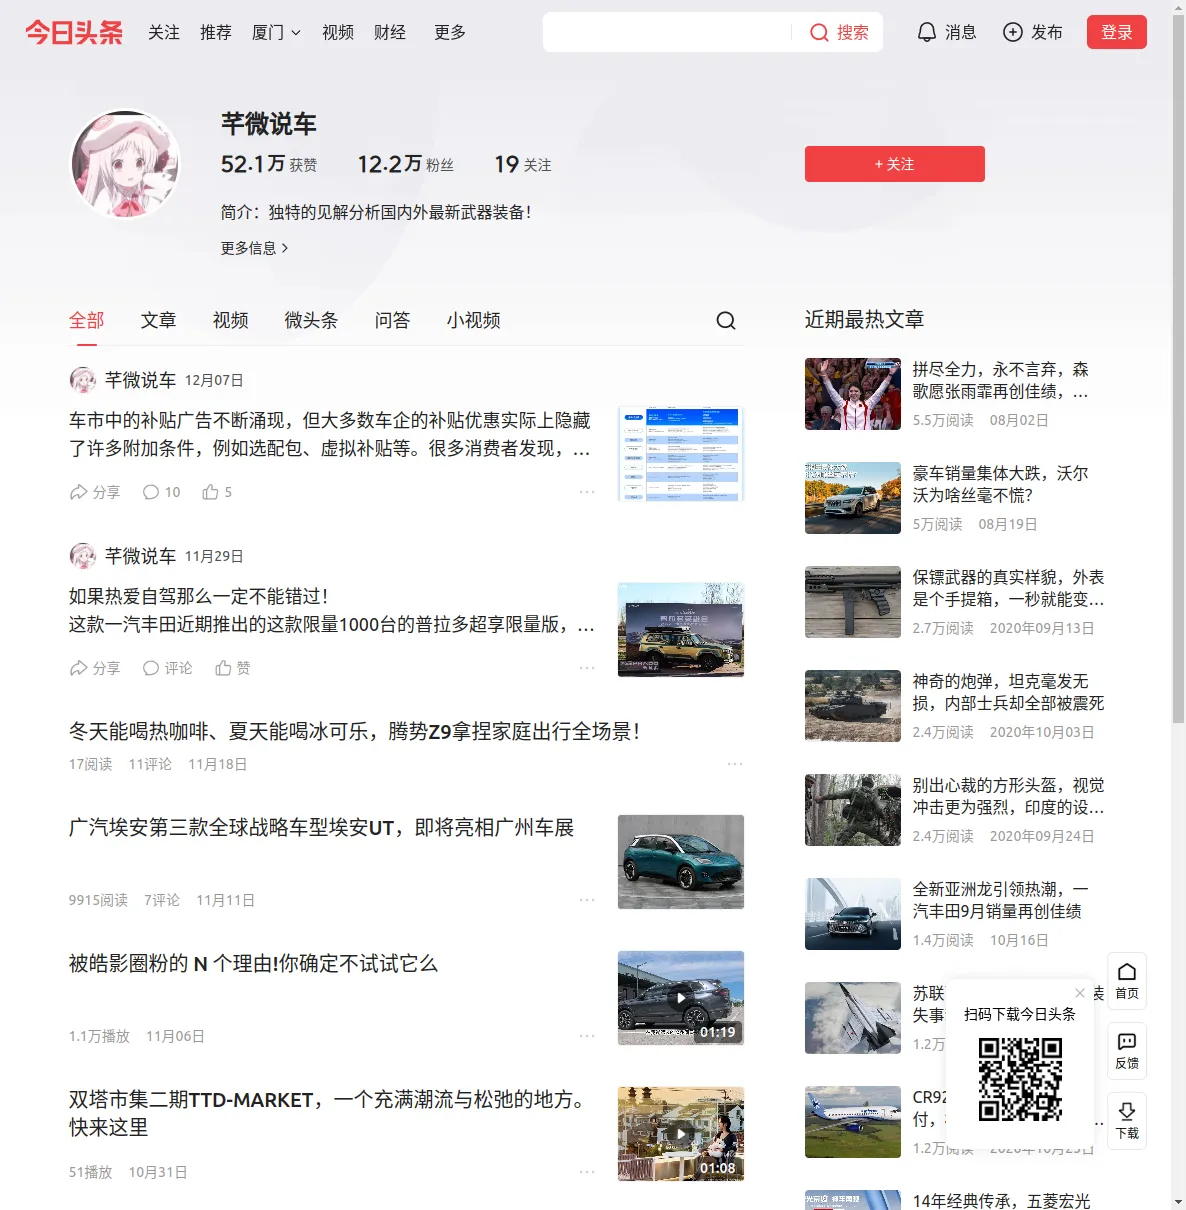View the 12.2万 粉丝 followers count

tap(406, 164)
